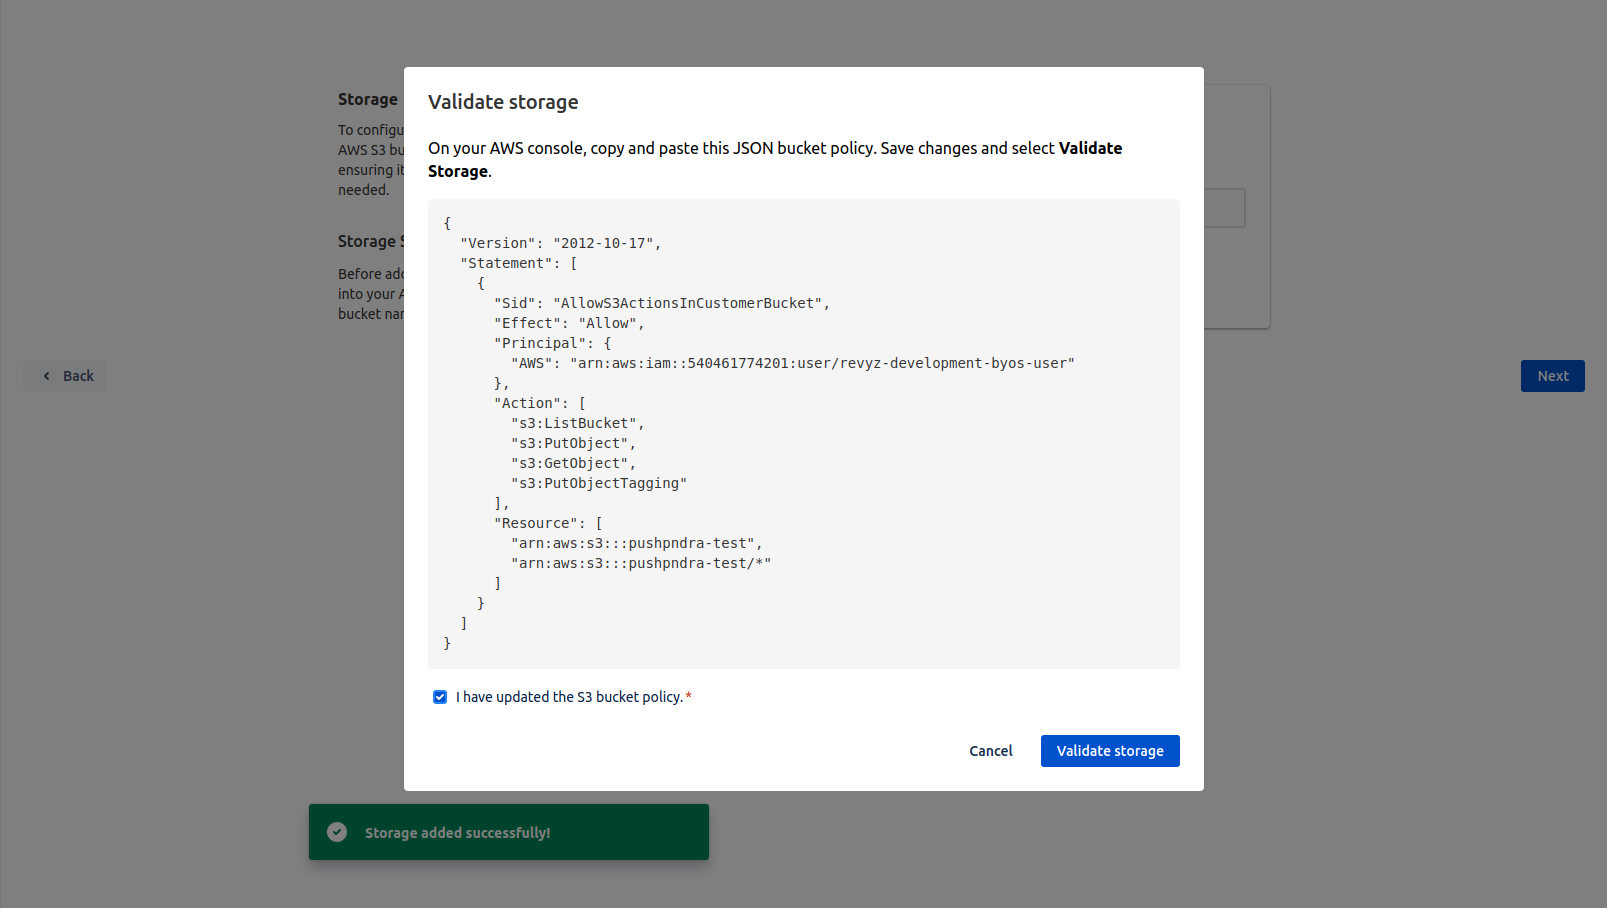1607x909 pixels.
Task: Cancel the Validate storage dialog
Action: tap(990, 751)
